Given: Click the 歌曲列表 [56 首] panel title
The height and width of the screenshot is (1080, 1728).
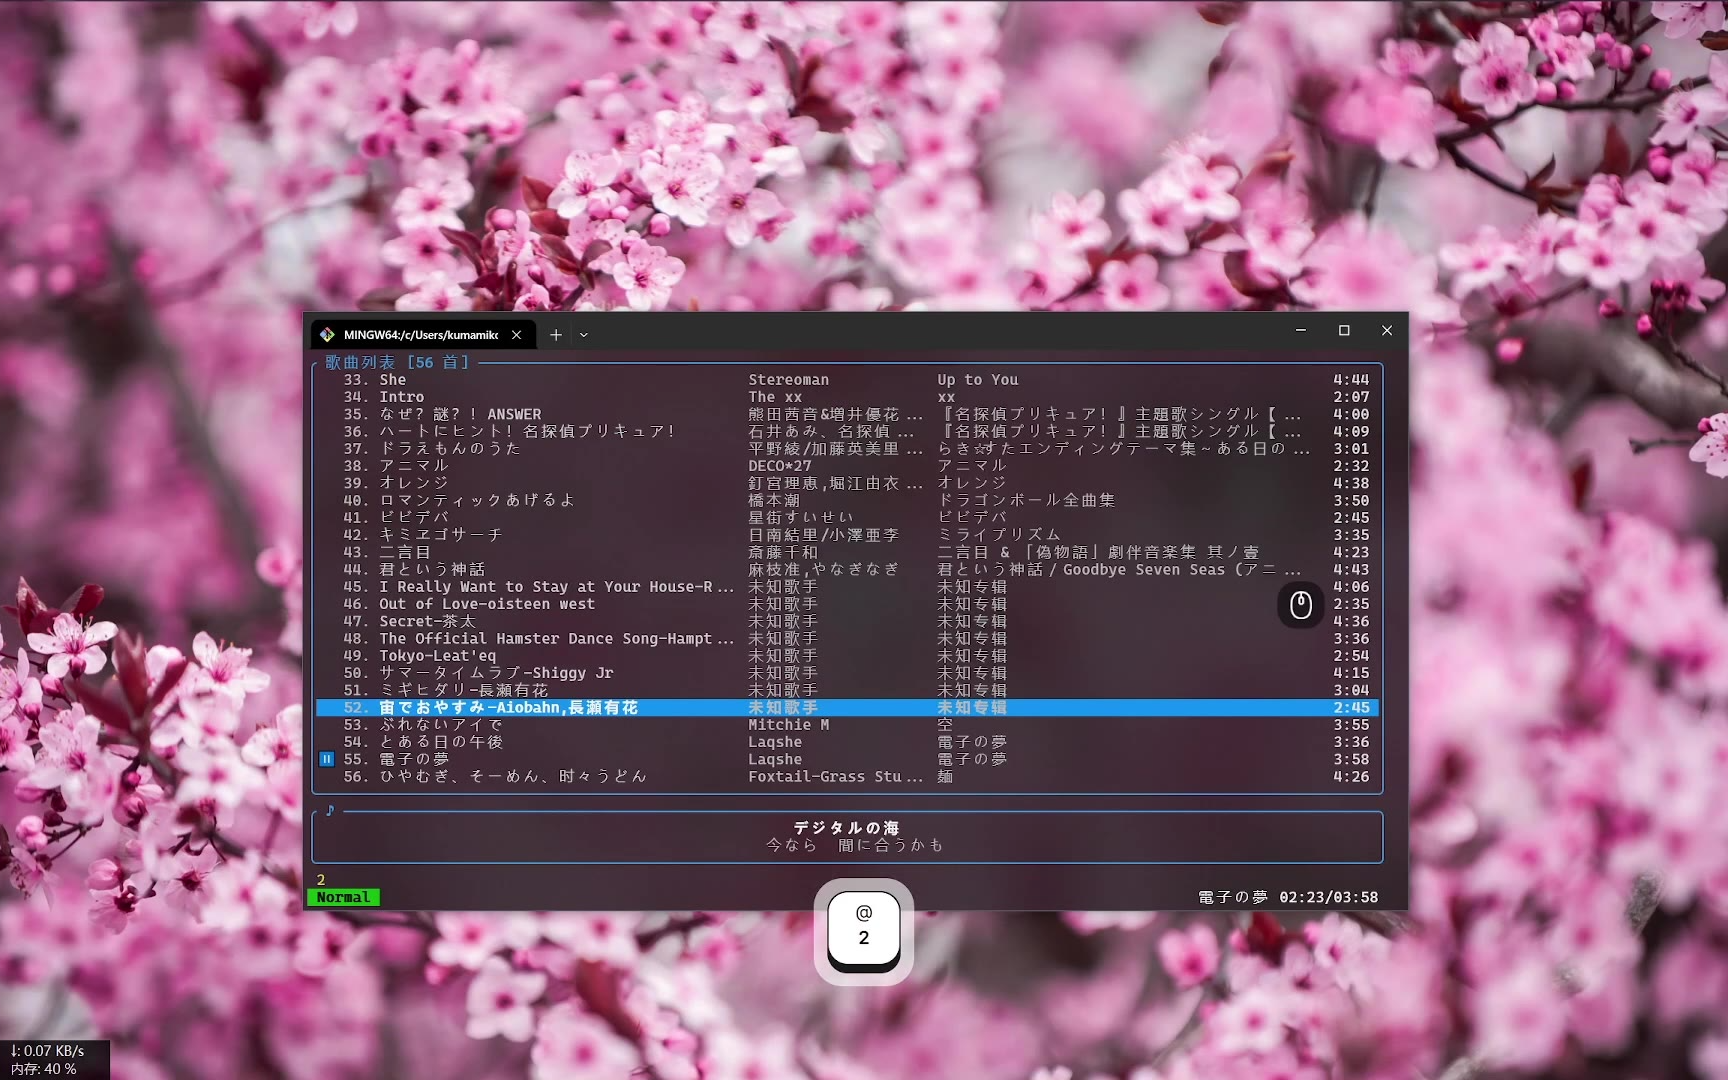Looking at the screenshot, I should click(x=396, y=362).
